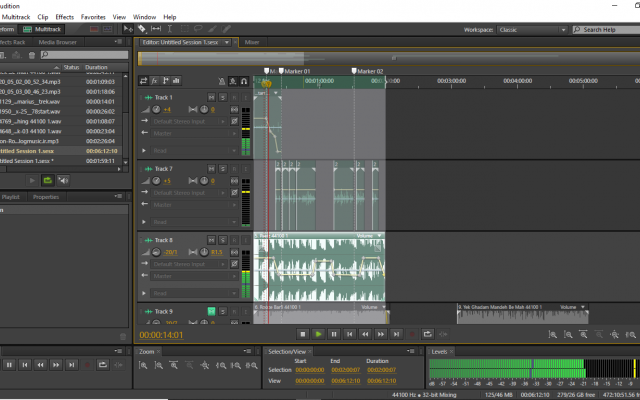
Task: Unmute Track 9 with the green M button
Action: click(x=211, y=311)
